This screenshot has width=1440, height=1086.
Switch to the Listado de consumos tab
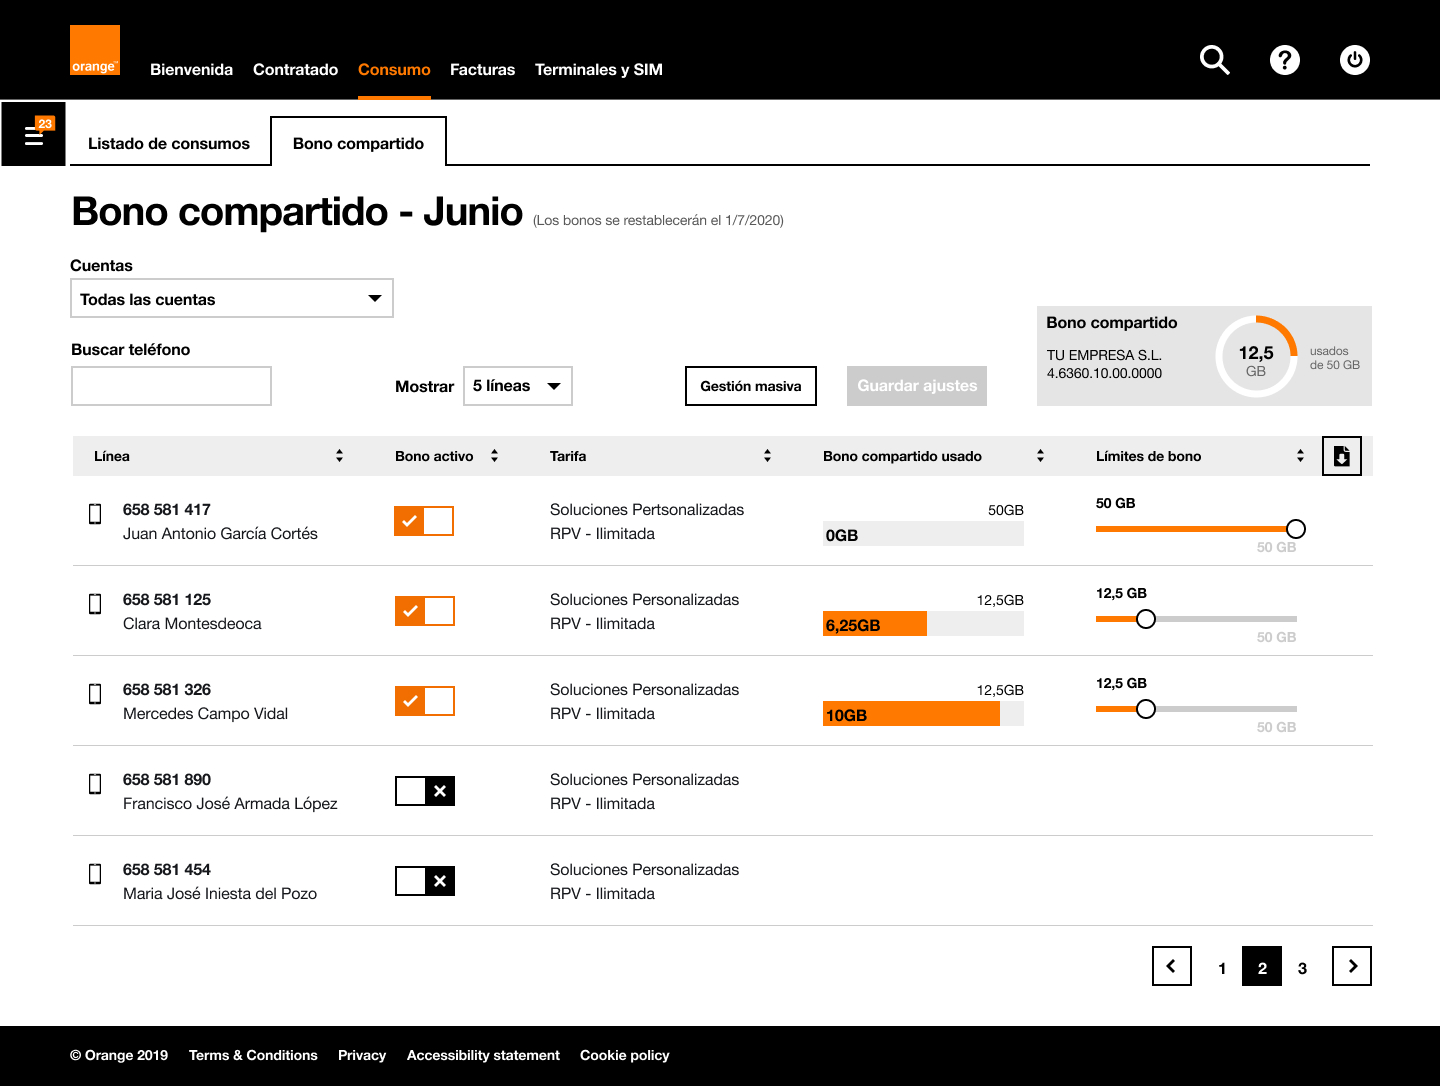(x=169, y=143)
